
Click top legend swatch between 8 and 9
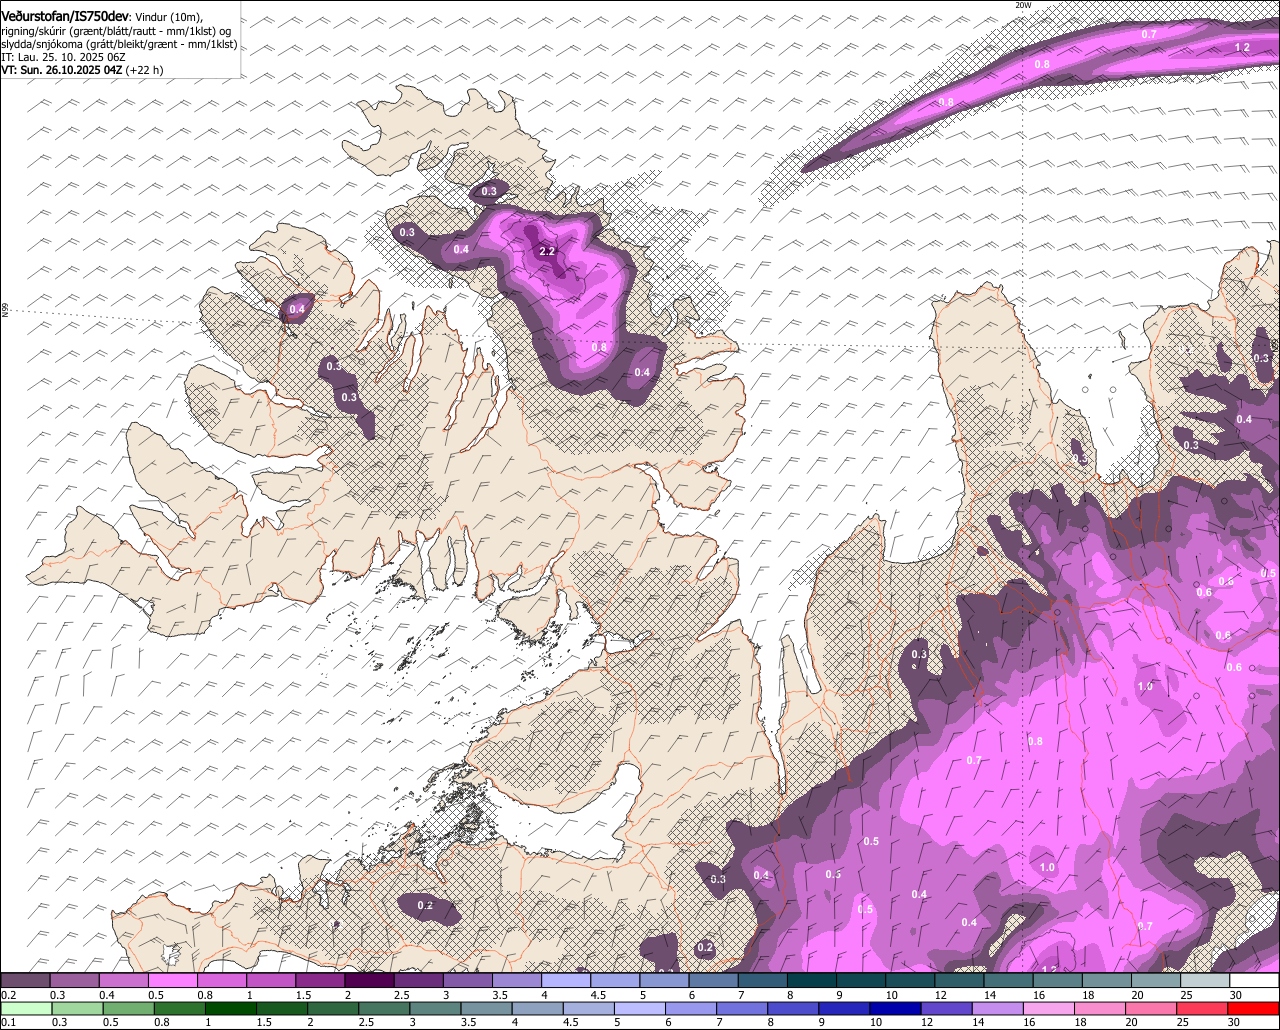(x=812, y=981)
